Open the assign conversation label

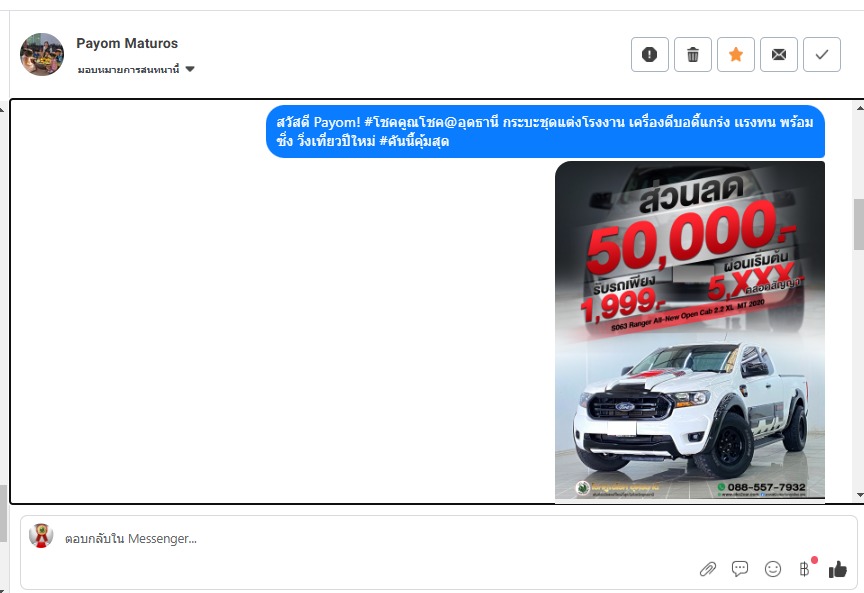point(128,69)
